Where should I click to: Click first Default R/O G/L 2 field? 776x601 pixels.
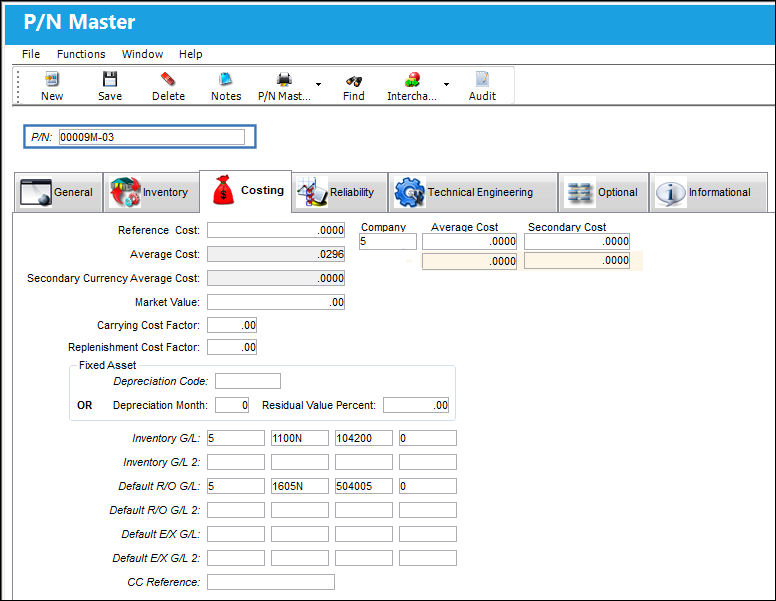click(x=236, y=510)
